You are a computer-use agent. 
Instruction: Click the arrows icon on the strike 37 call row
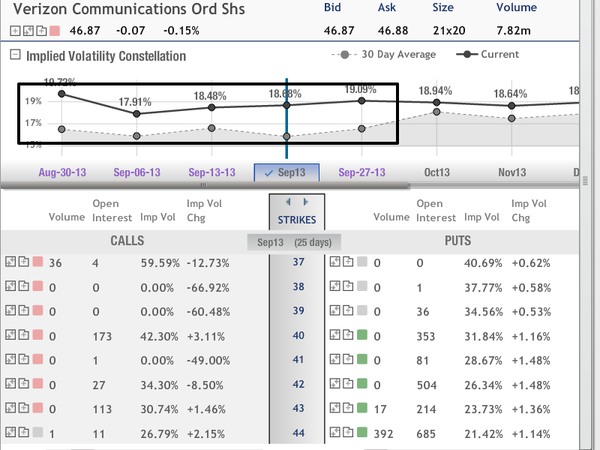11,262
